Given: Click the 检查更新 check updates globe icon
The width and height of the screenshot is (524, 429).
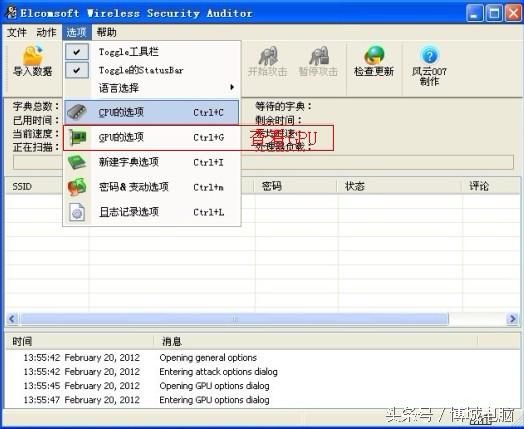Looking at the screenshot, I should [x=374, y=55].
